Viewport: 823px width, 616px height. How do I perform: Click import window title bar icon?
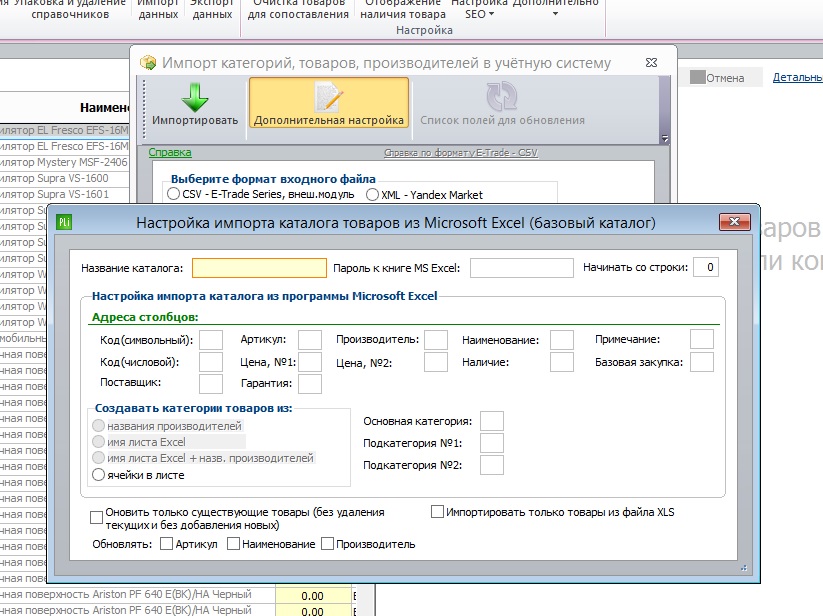pos(148,63)
